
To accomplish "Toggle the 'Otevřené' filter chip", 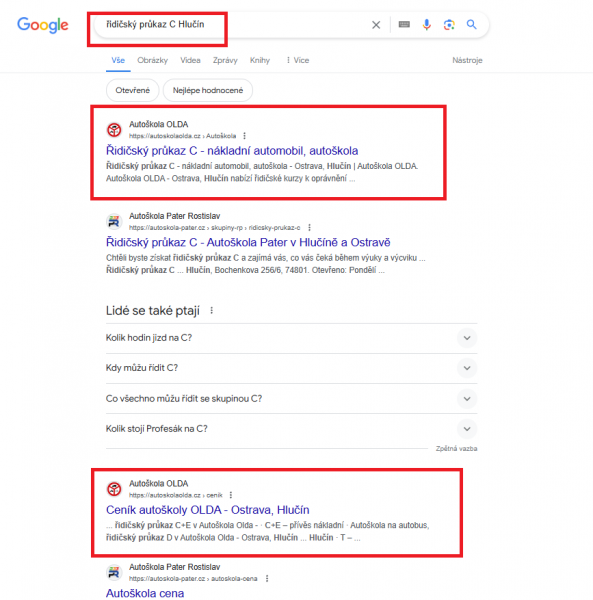I will click(x=132, y=90).
